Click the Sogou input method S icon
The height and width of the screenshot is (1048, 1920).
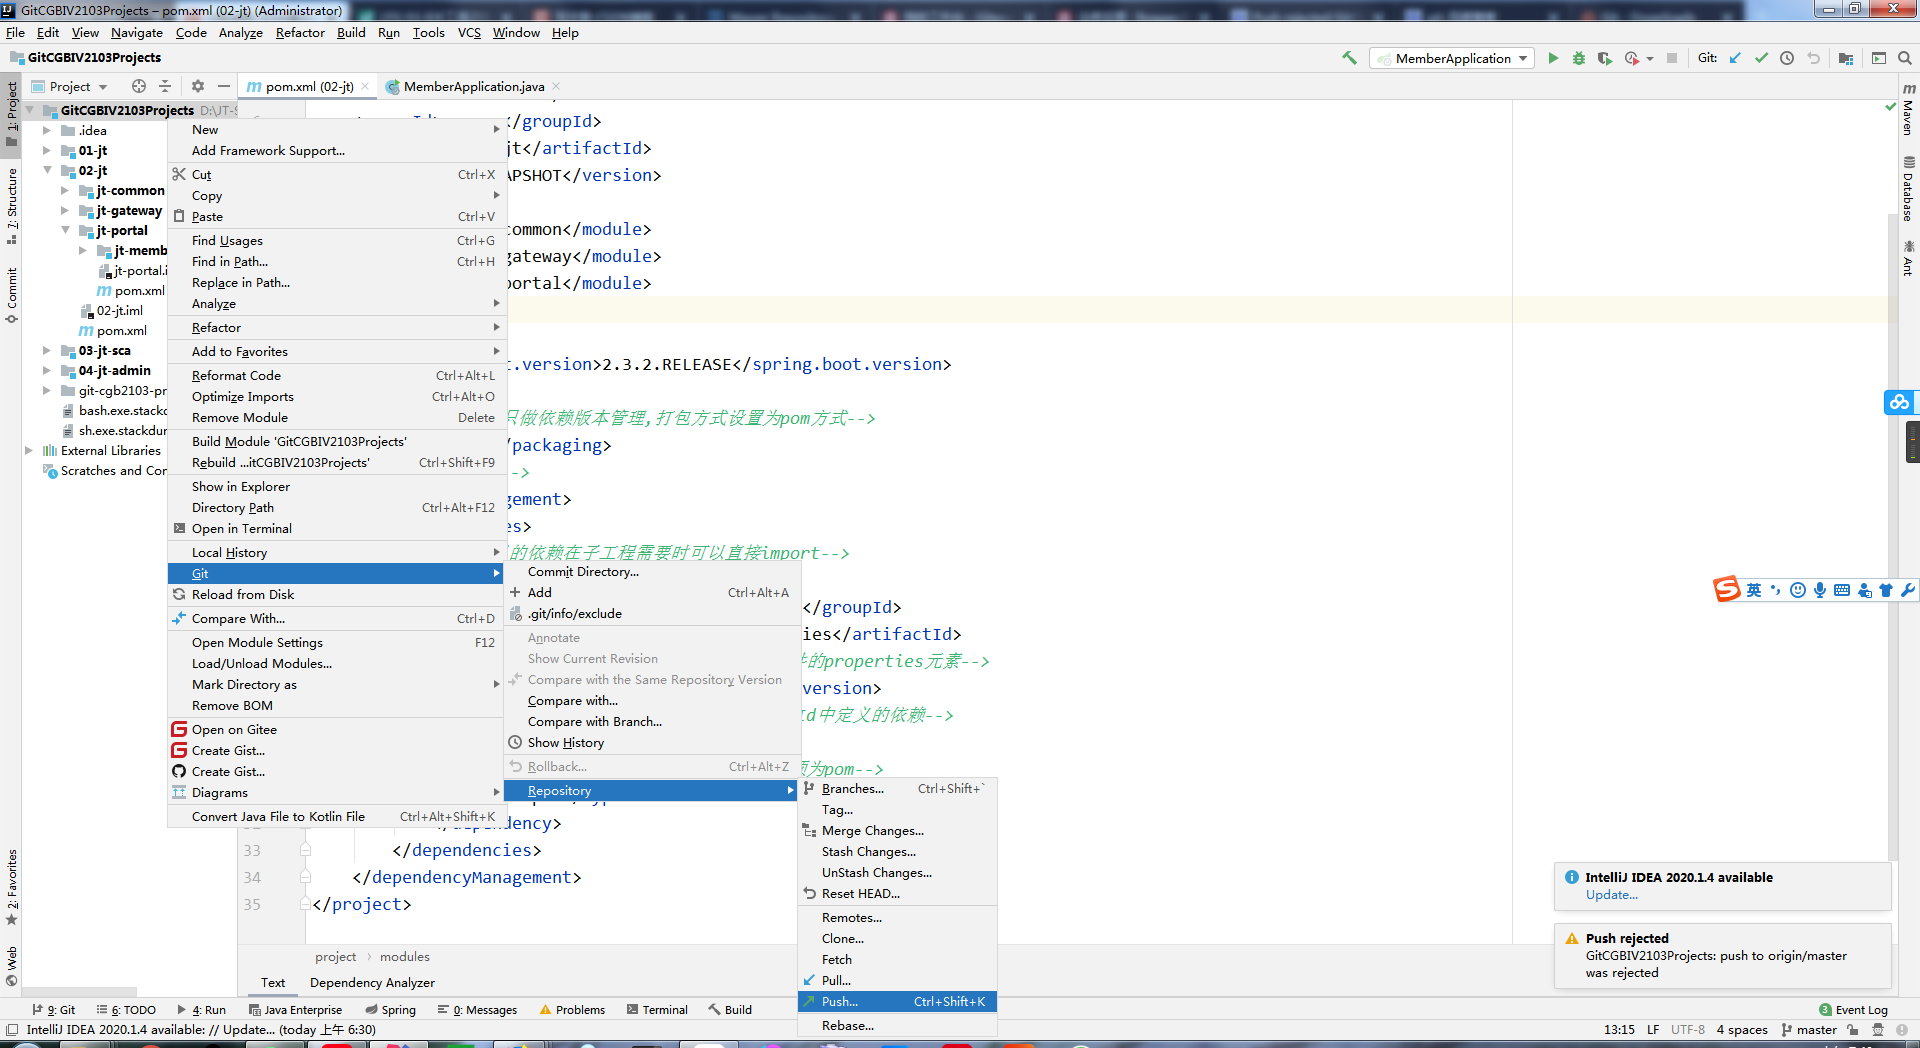point(1727,590)
